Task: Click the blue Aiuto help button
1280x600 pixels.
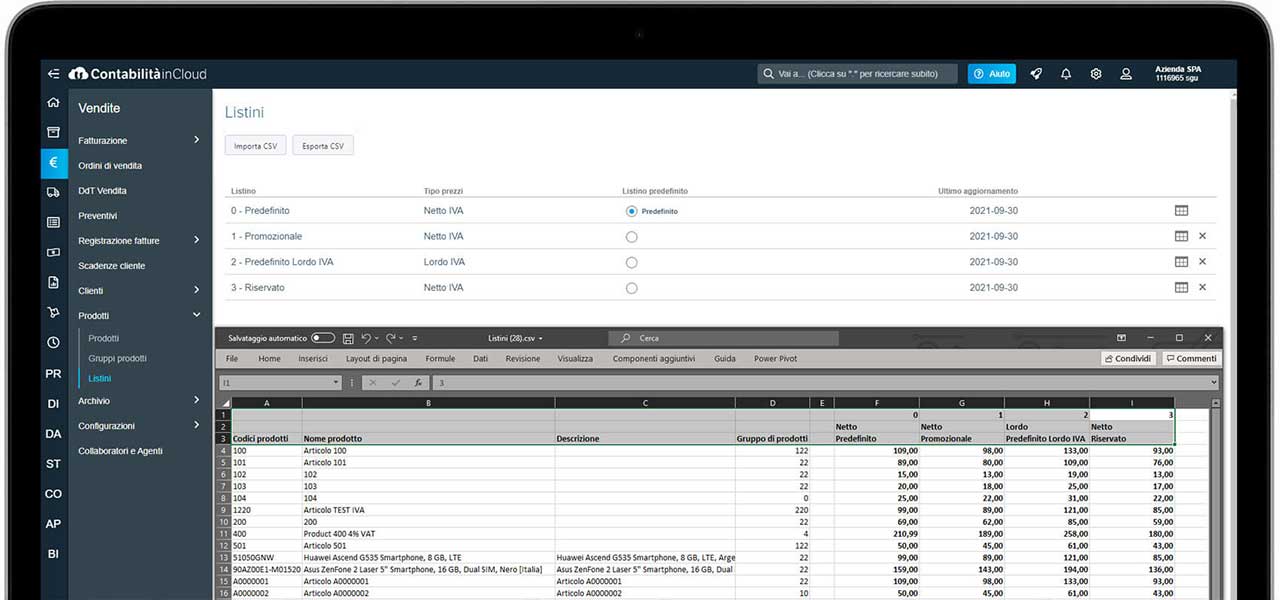Action: tap(992, 74)
